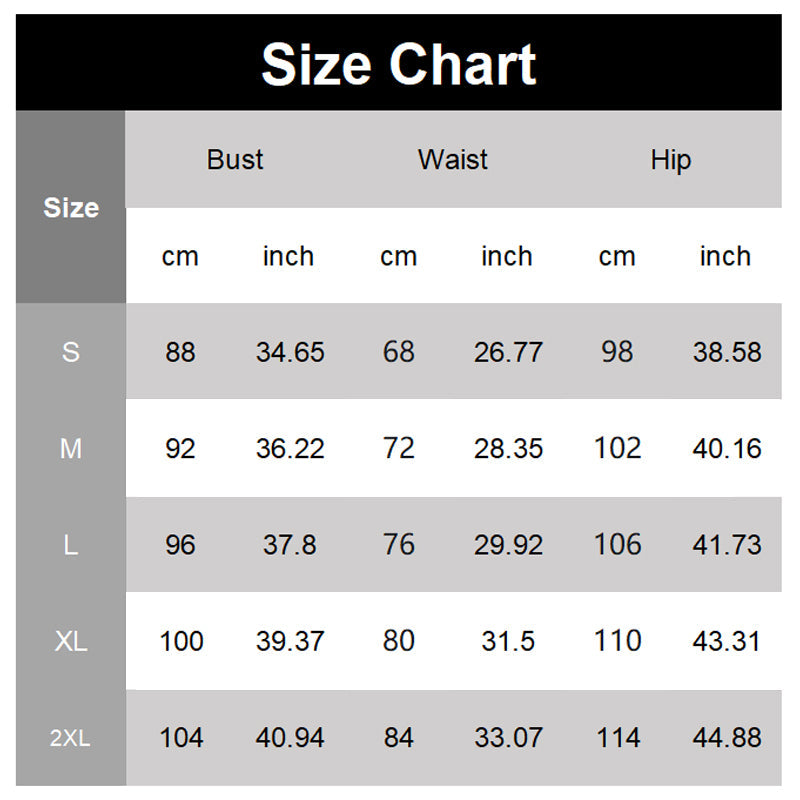Select the M size row label
Viewport: 800px width, 800px height.
pyautogui.click(x=71, y=449)
